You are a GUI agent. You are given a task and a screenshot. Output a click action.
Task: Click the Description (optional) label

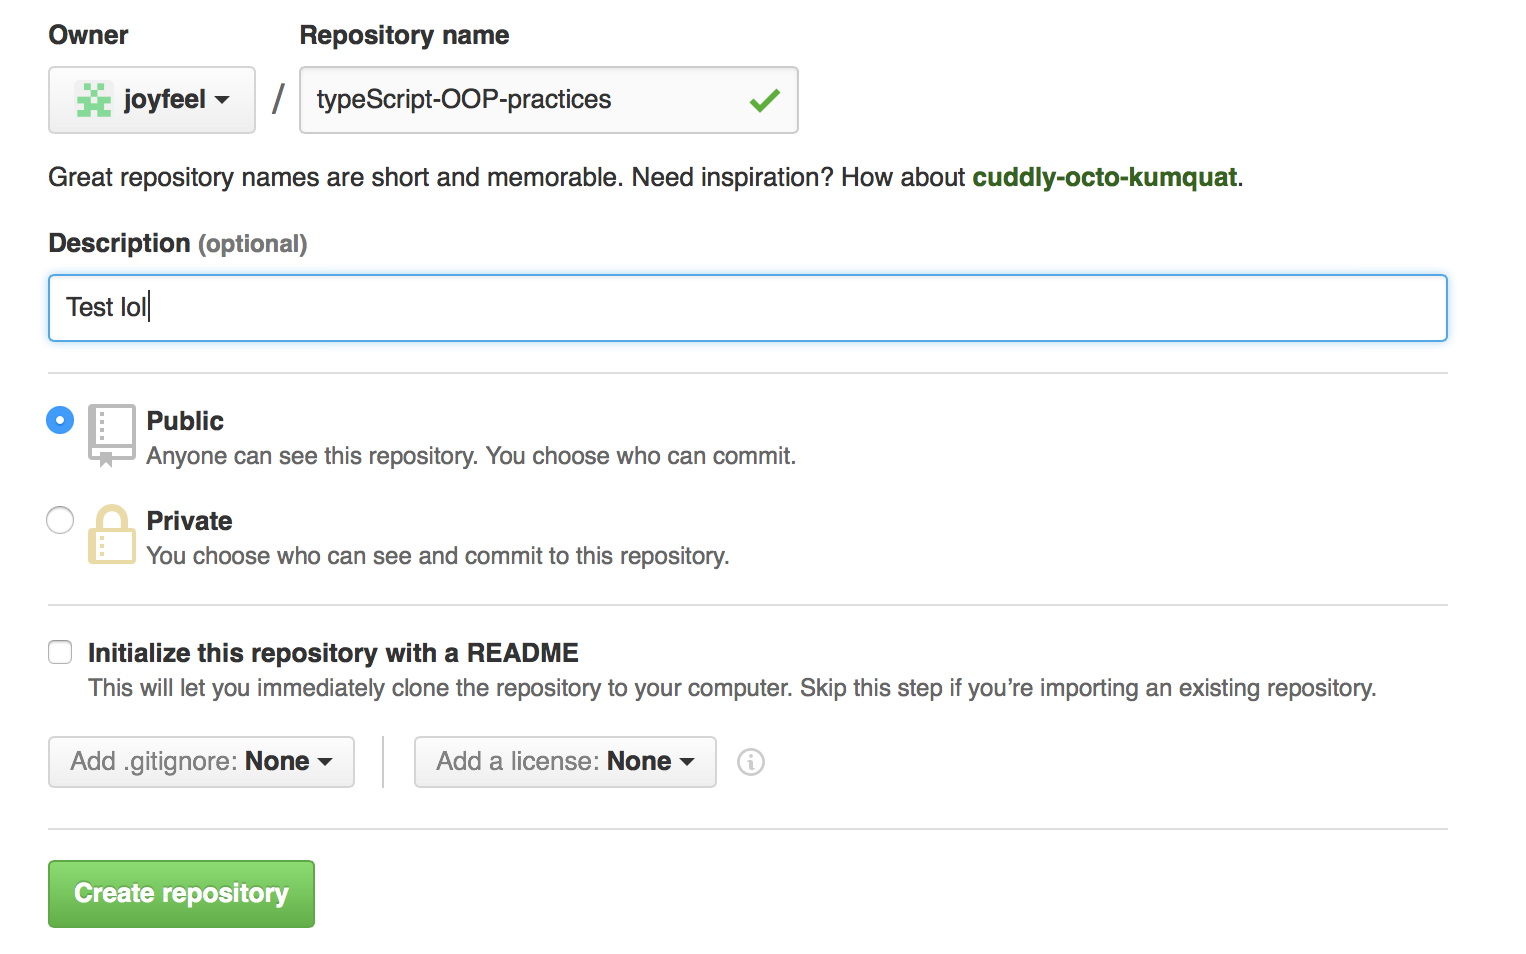point(178,243)
